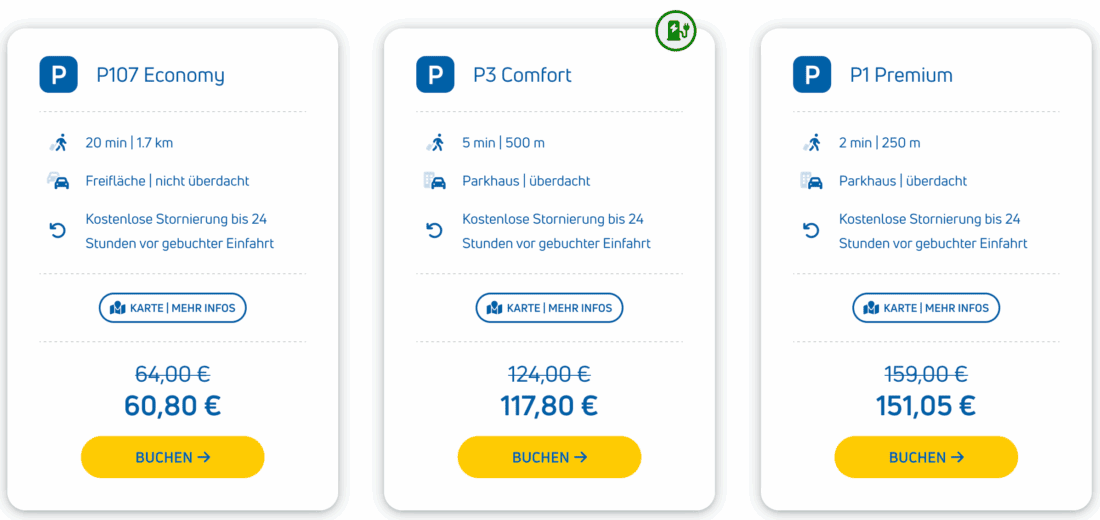Click the P3 Comfort title
The height and width of the screenshot is (520, 1100).
click(522, 75)
